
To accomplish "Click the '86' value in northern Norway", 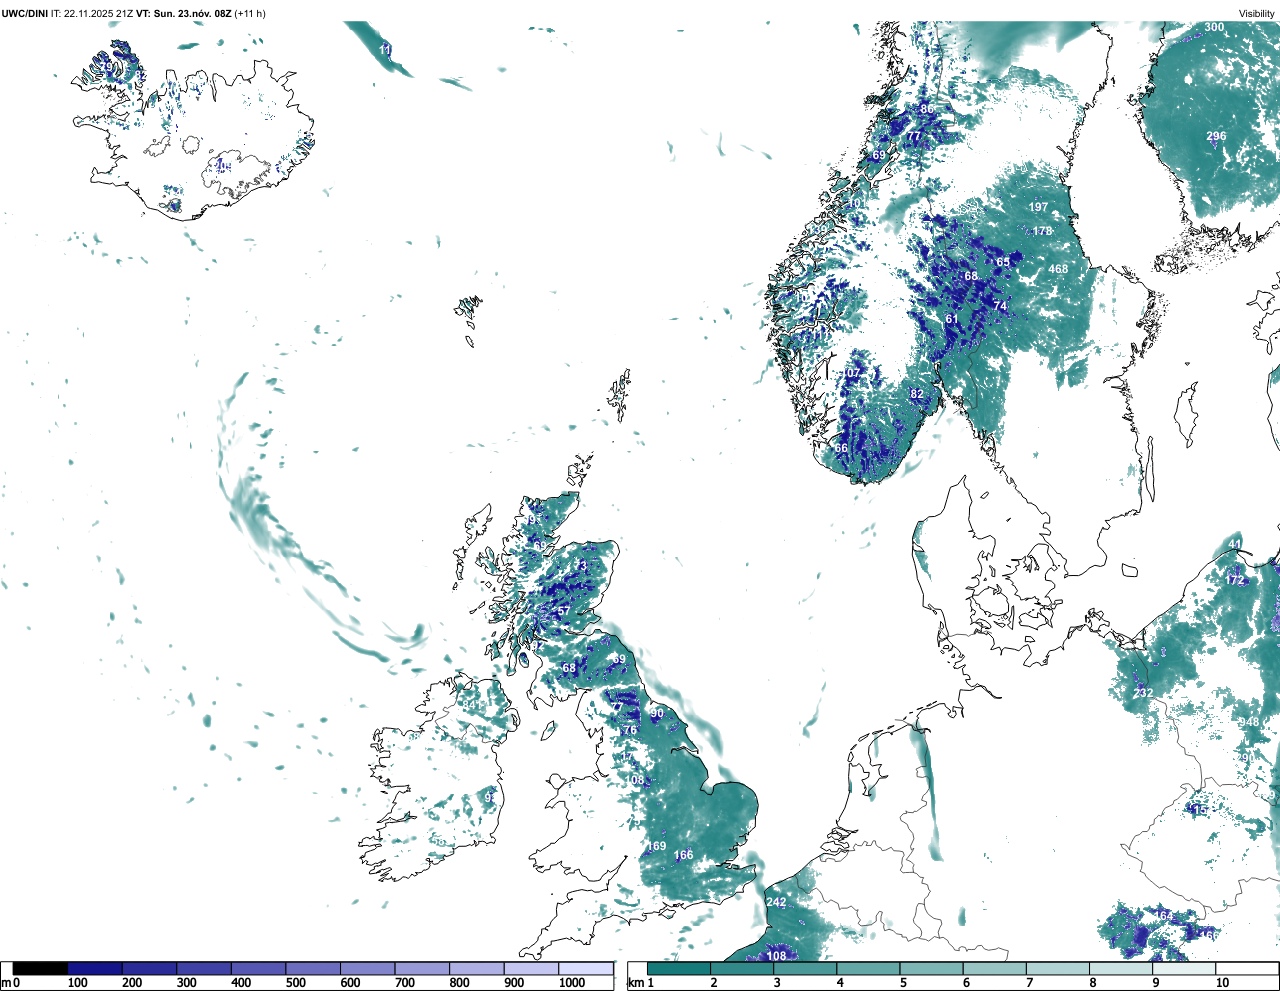I will [927, 109].
